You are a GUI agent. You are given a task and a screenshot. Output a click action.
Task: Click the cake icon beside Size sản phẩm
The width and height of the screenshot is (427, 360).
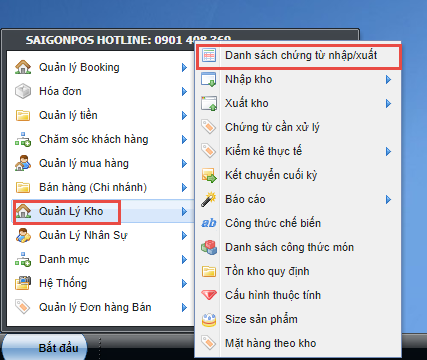click(x=209, y=319)
